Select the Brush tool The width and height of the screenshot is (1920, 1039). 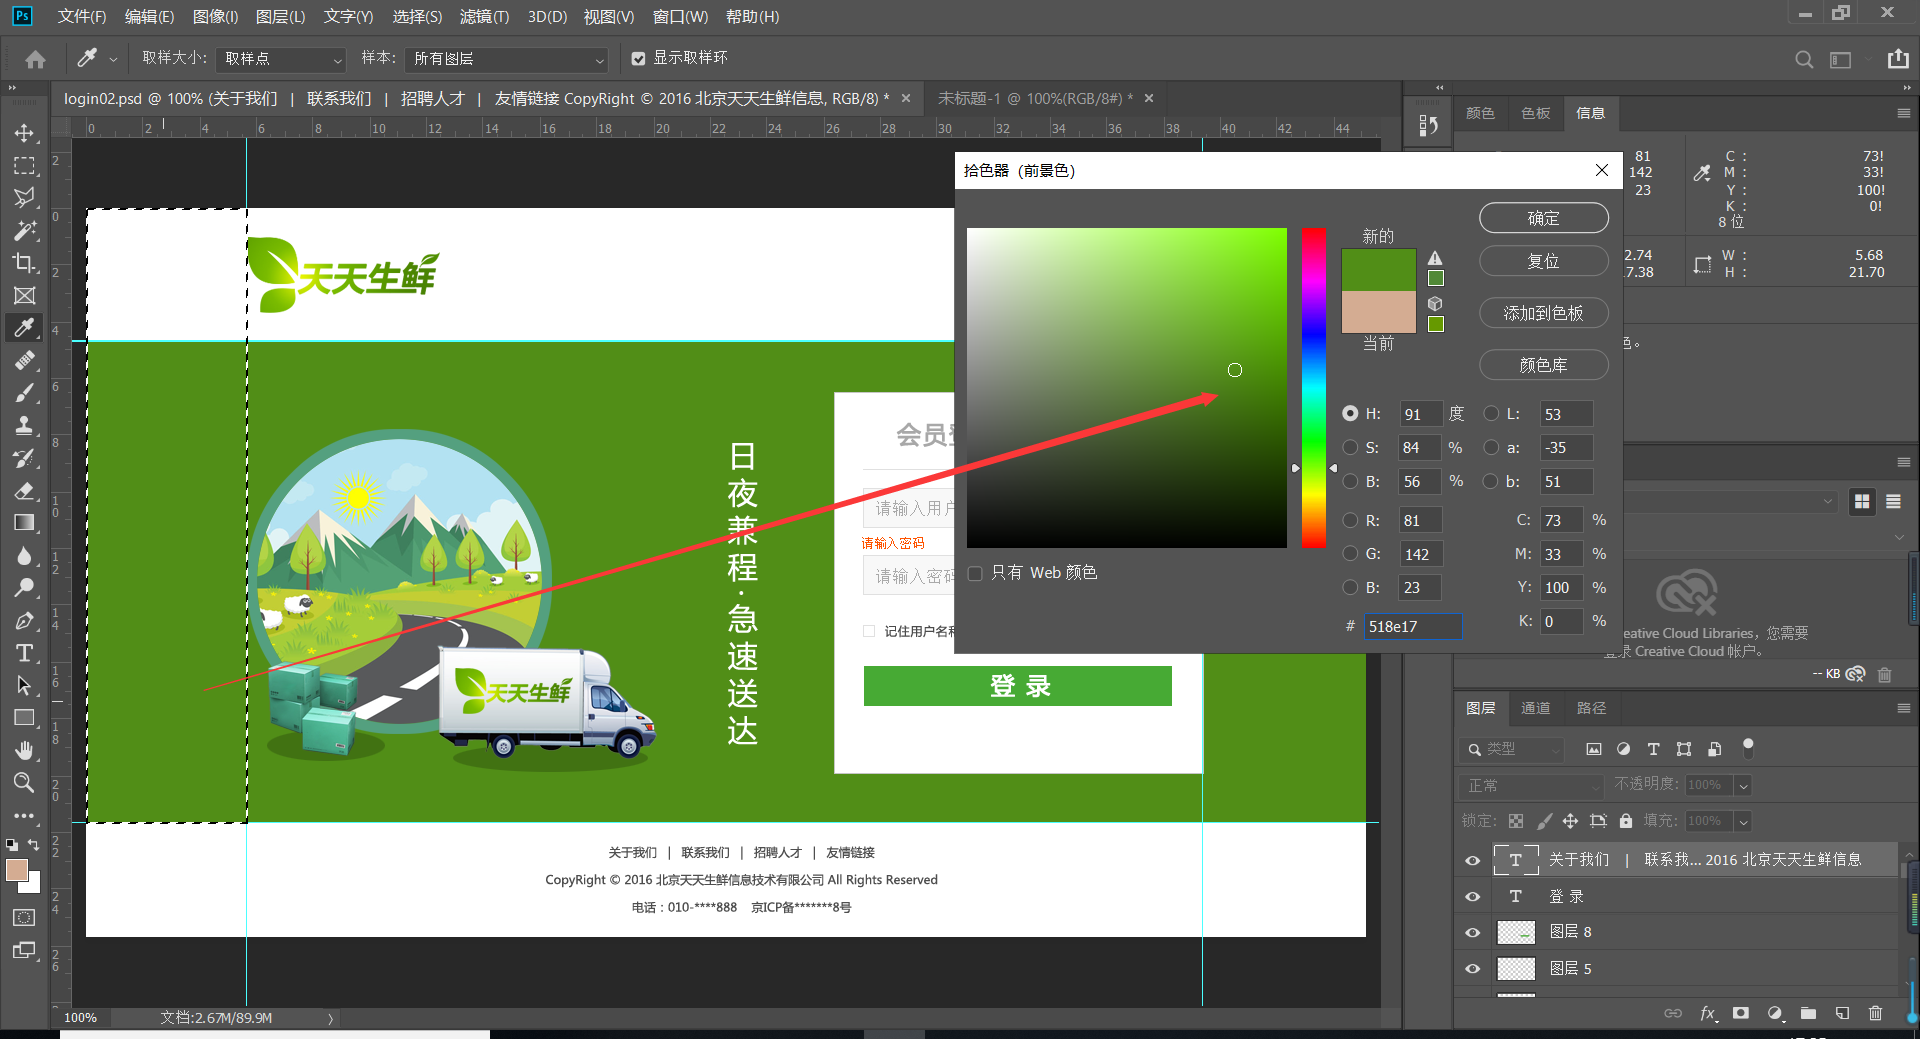pyautogui.click(x=24, y=393)
